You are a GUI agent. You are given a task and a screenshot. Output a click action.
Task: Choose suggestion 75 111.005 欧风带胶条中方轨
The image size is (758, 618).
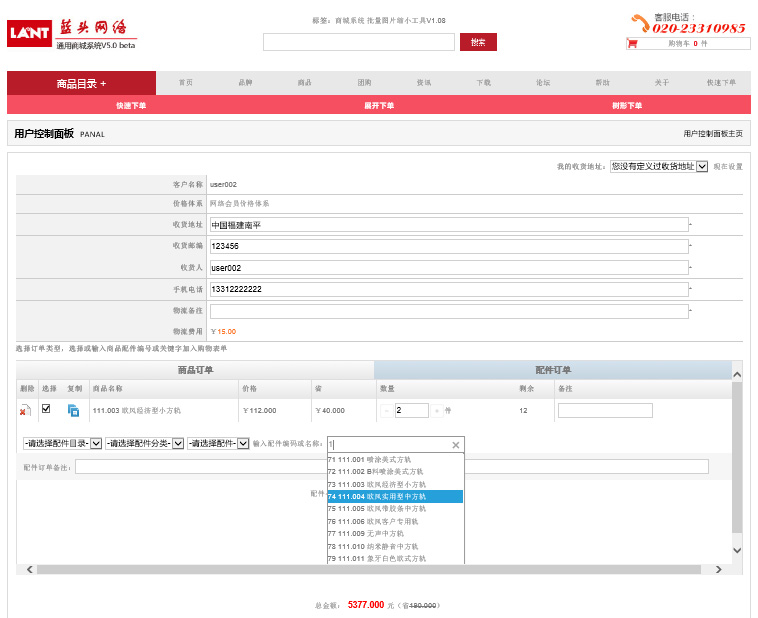coord(395,509)
